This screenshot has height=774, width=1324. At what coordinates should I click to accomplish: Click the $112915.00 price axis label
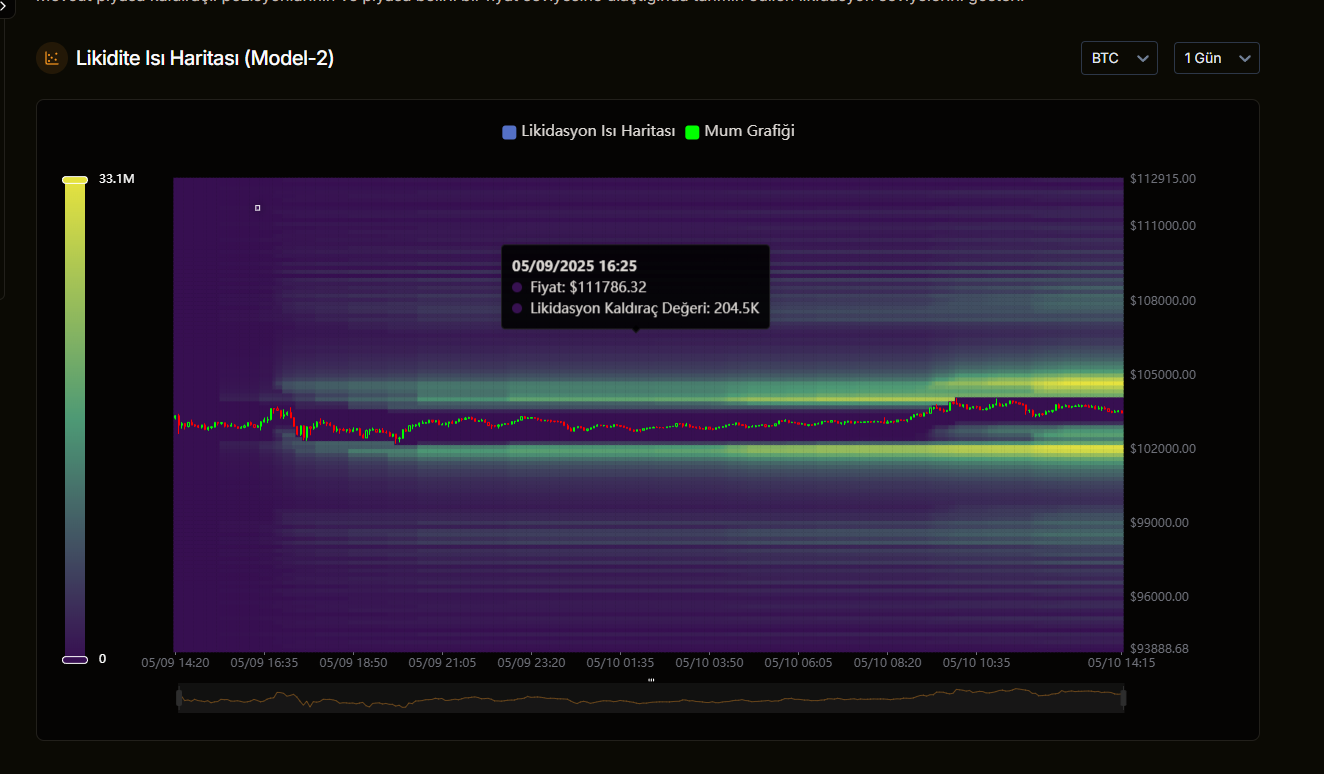tap(1163, 179)
